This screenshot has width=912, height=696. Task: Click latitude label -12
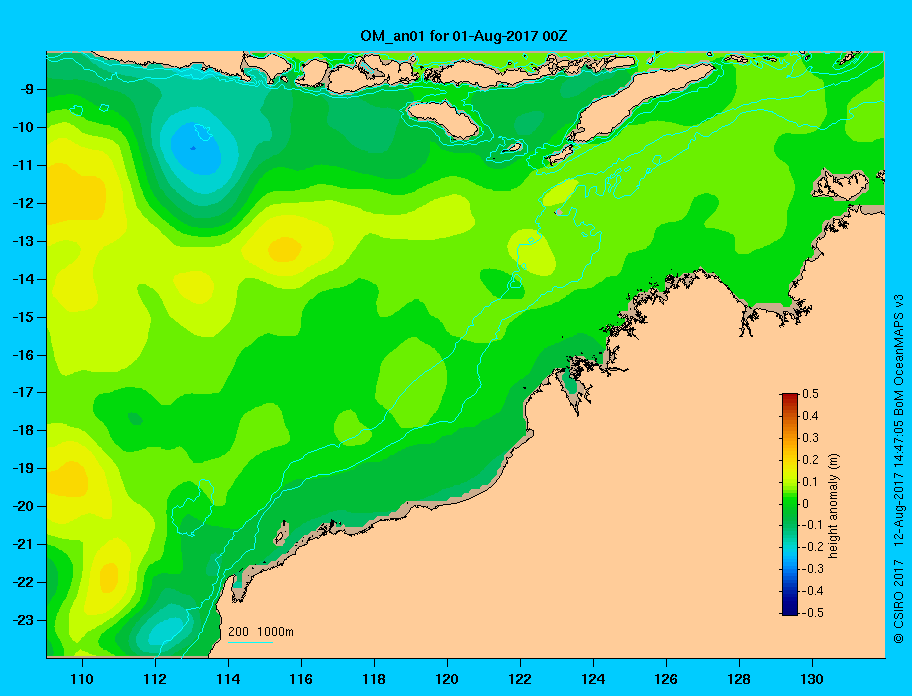[x=24, y=204]
